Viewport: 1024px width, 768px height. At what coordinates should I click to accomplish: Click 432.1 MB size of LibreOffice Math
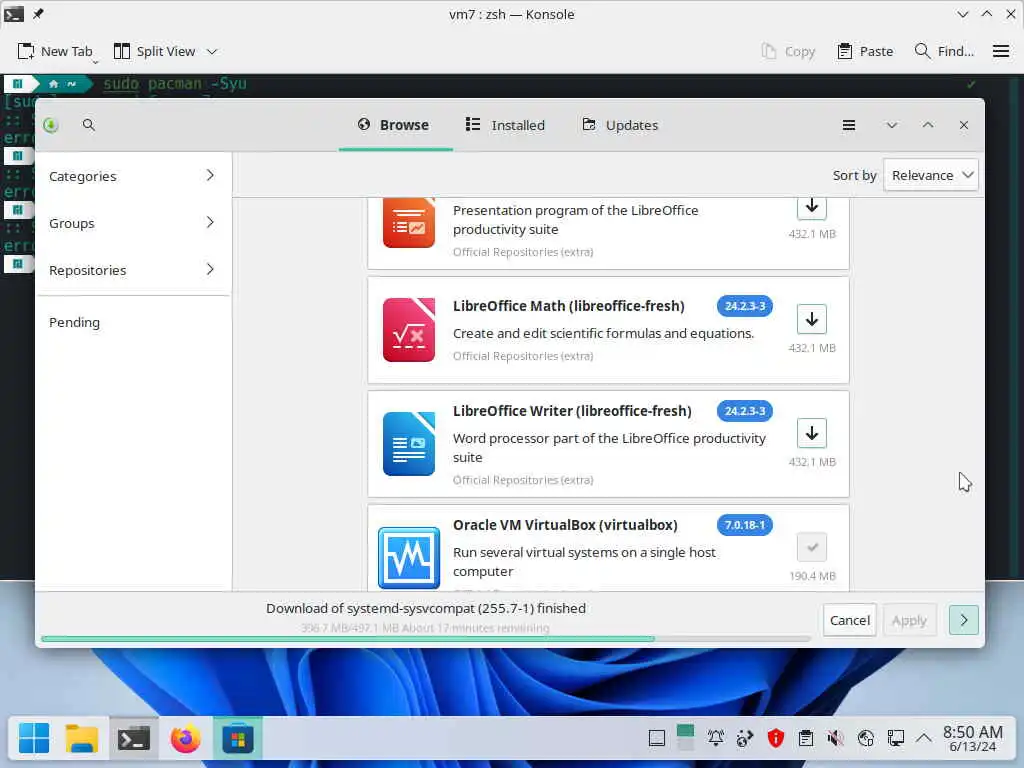click(x=812, y=348)
